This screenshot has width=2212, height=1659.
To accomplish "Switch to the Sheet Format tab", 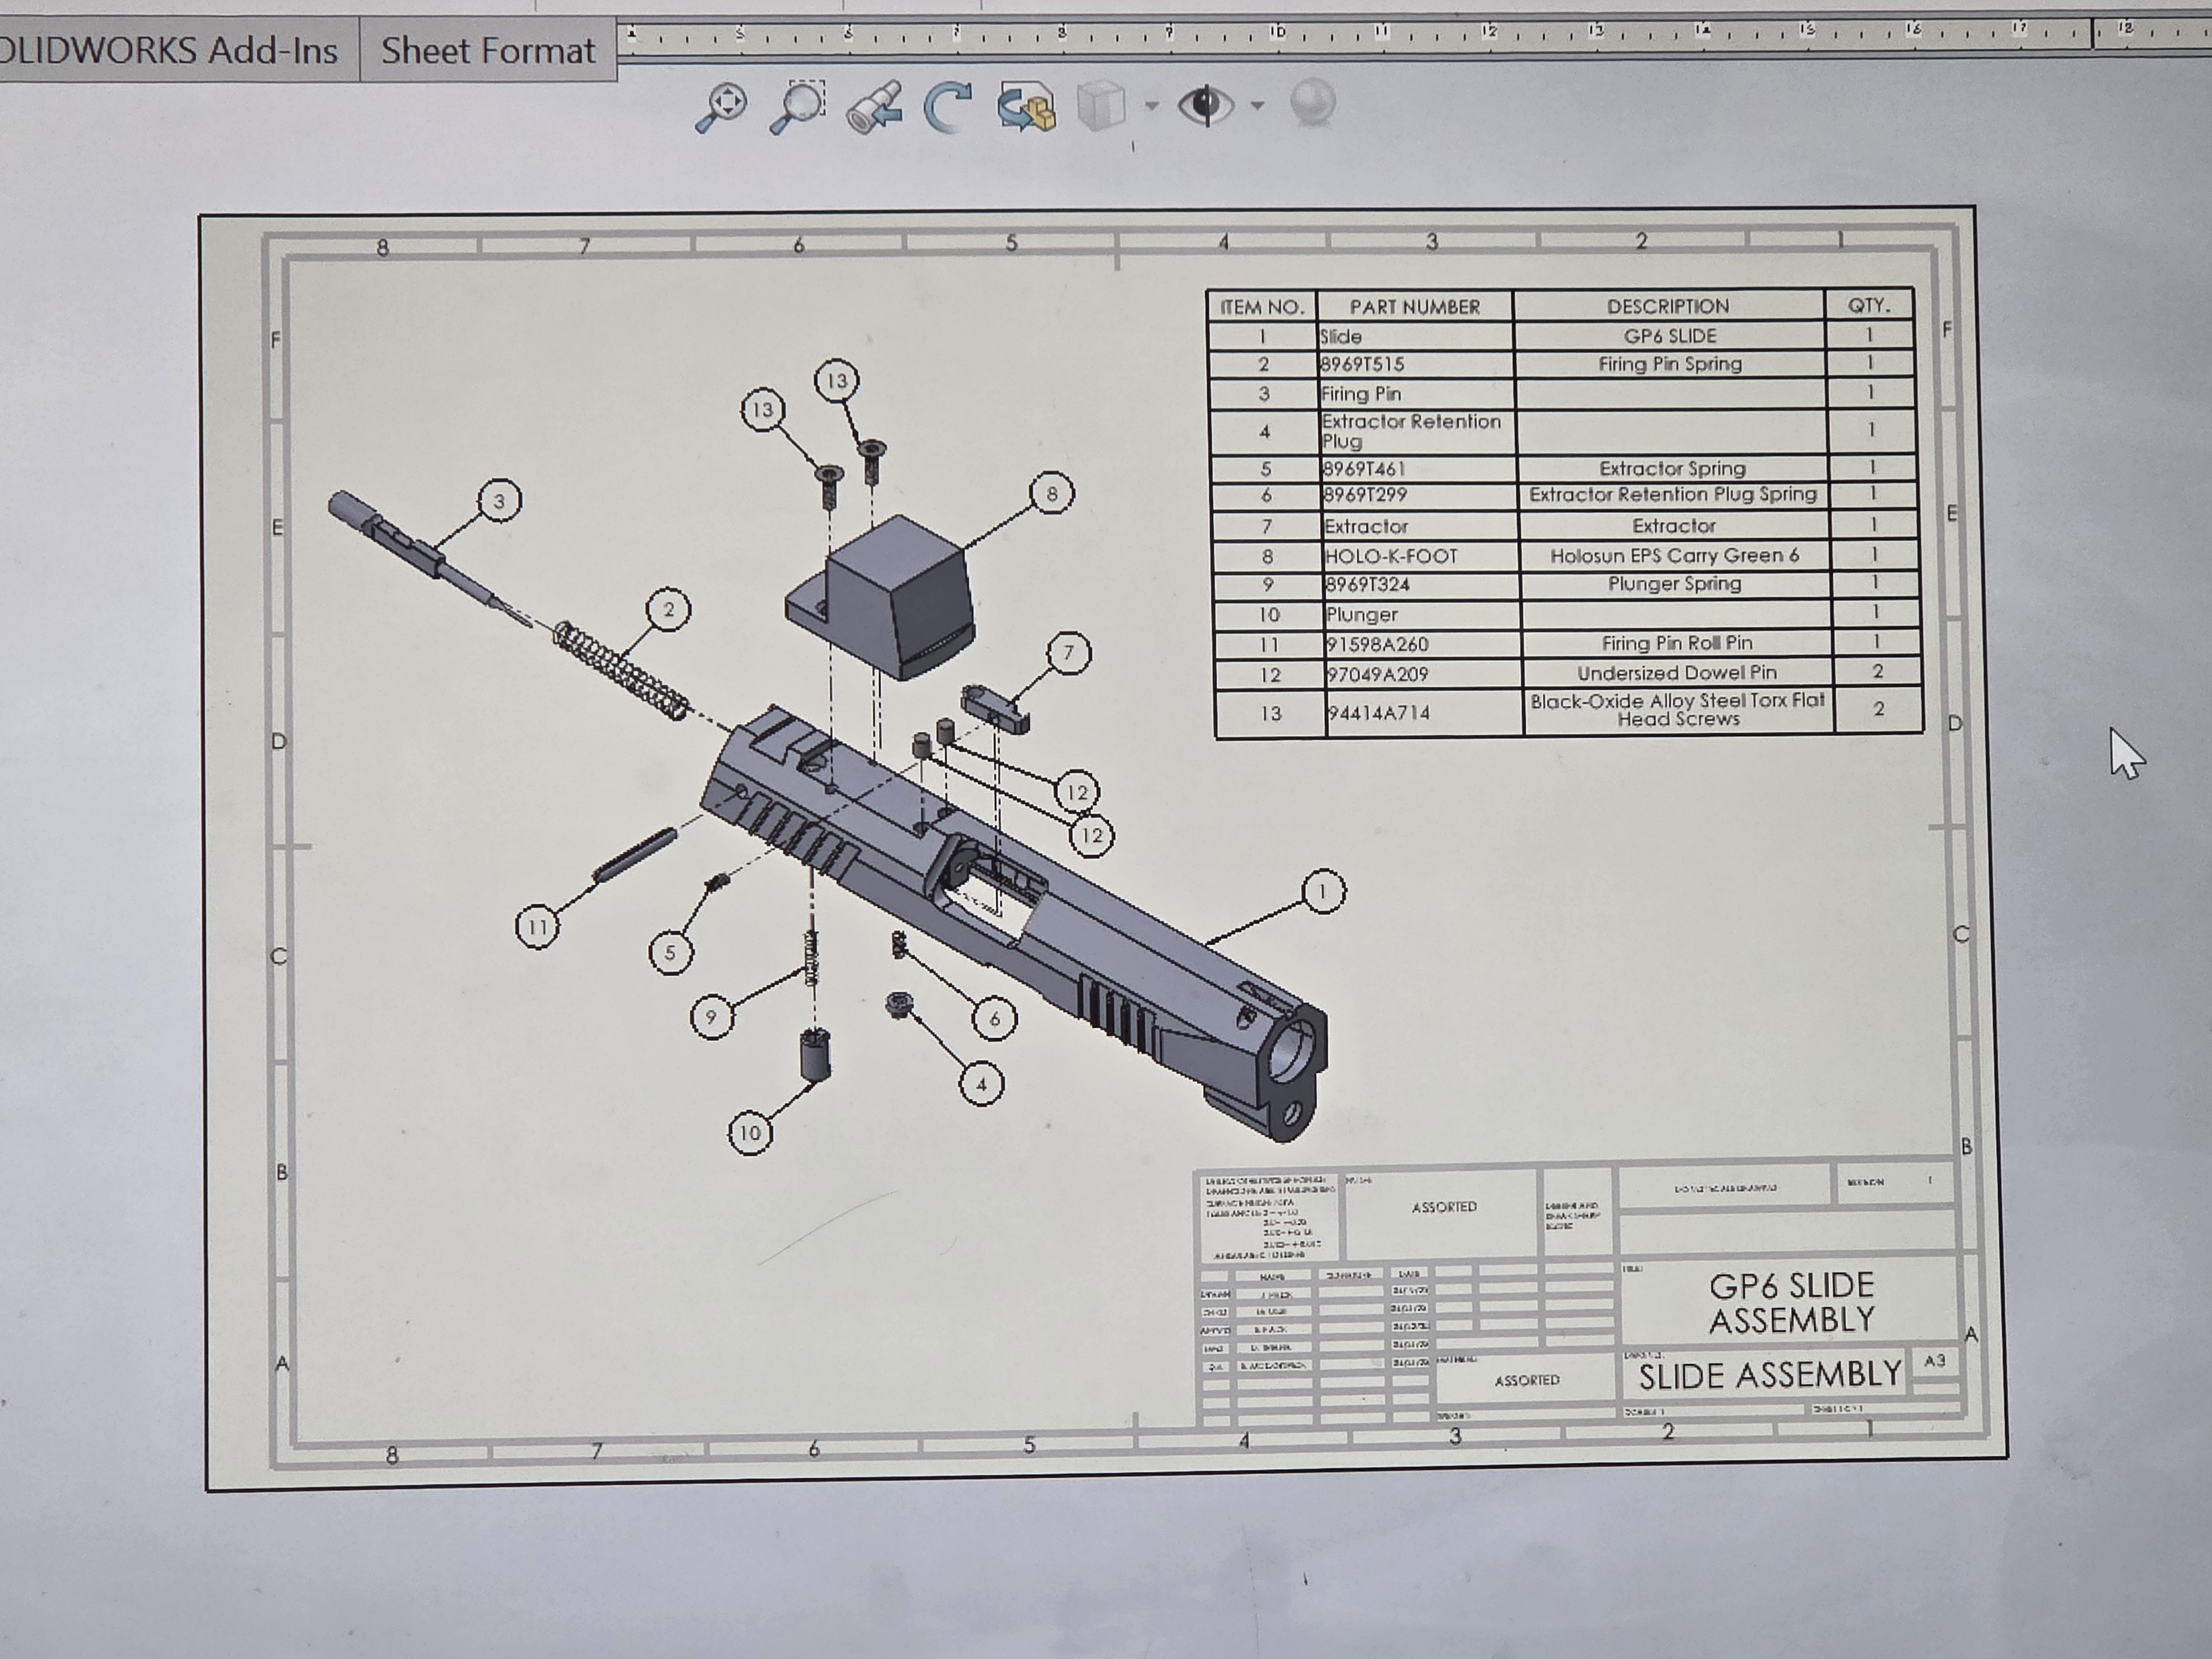I will (x=487, y=50).
